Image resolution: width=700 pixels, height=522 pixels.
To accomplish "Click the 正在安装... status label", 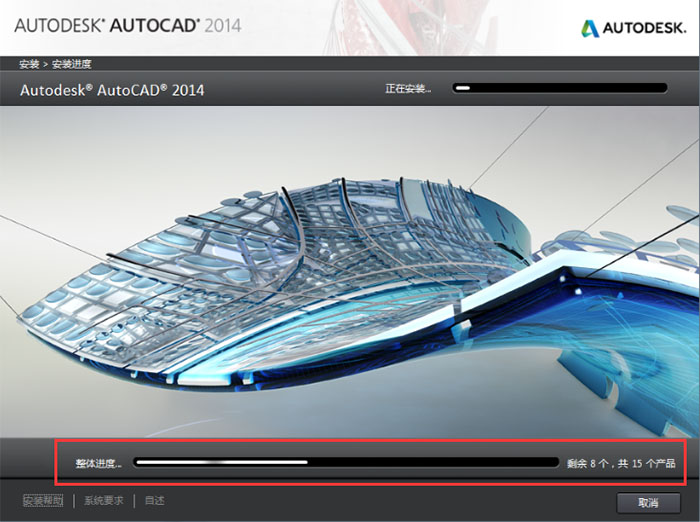I will click(x=408, y=88).
